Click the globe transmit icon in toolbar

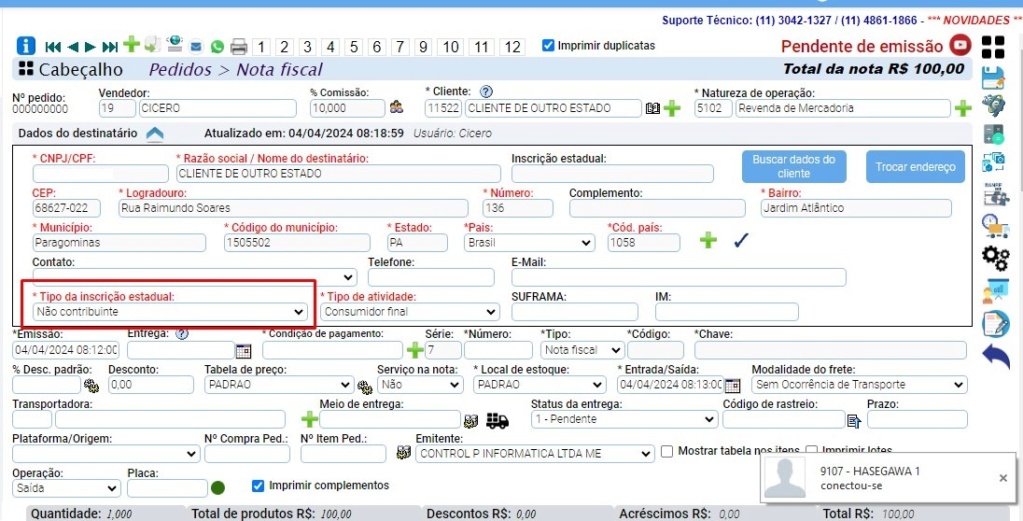(x=174, y=44)
